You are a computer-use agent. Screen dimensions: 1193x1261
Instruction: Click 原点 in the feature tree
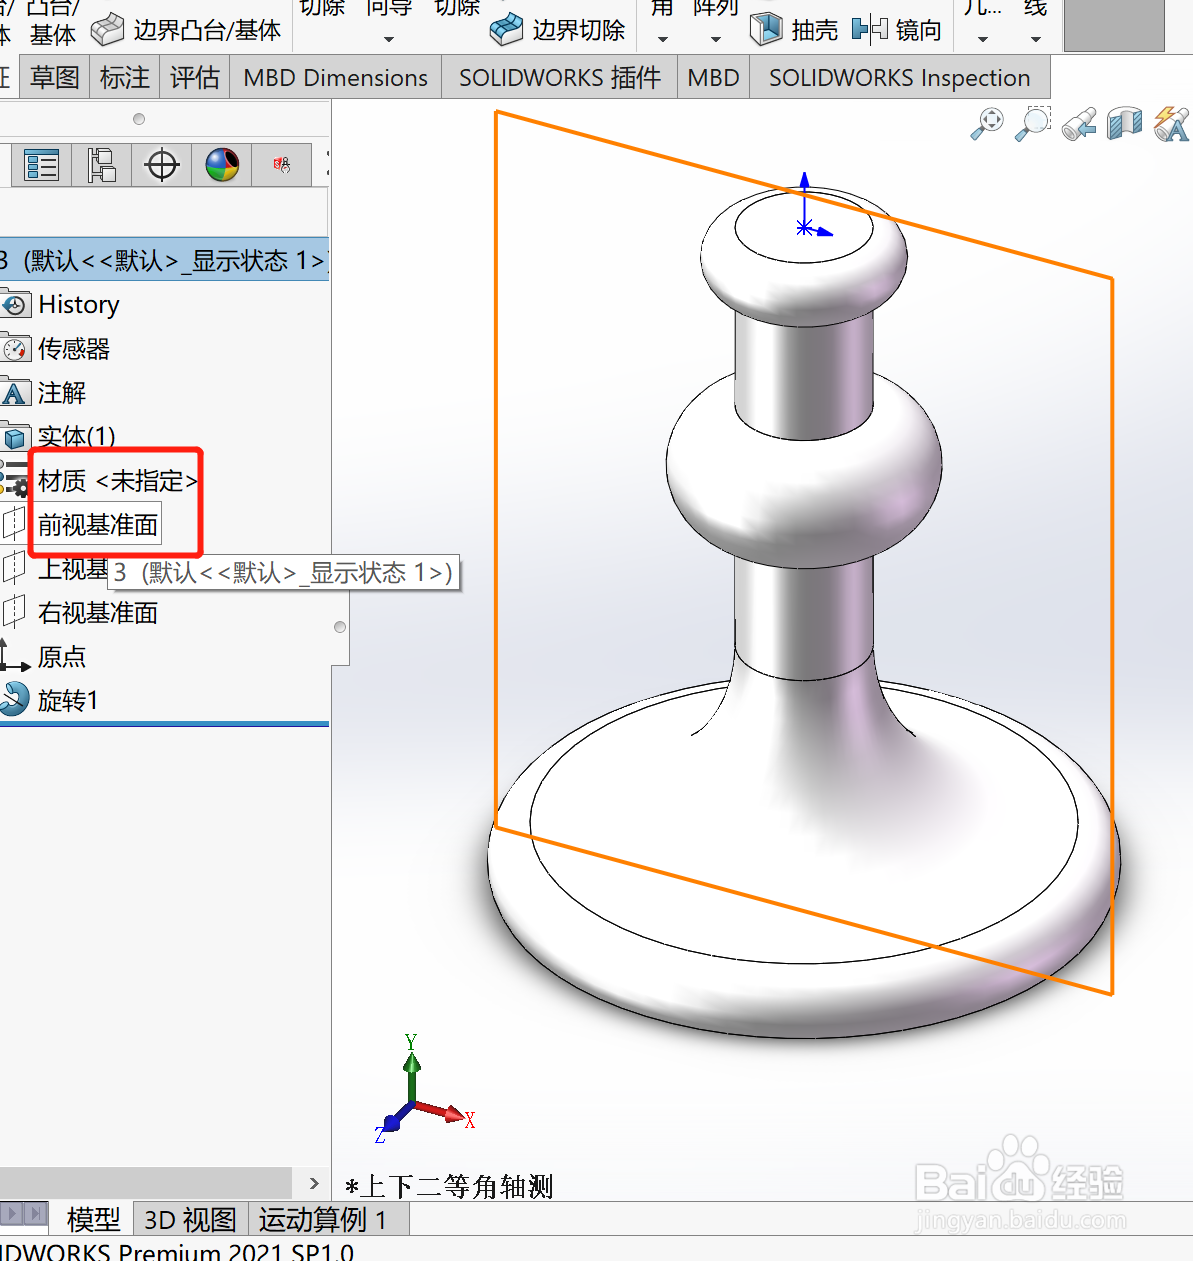click(62, 657)
